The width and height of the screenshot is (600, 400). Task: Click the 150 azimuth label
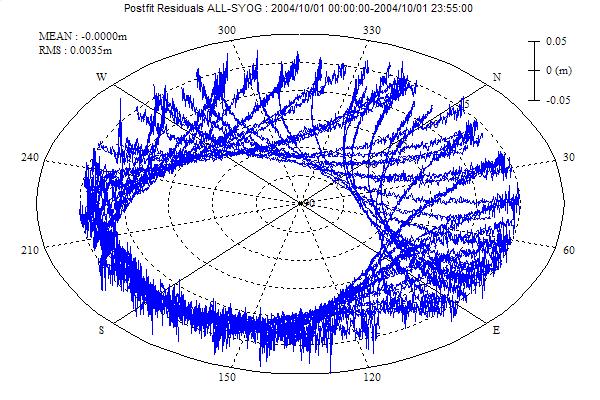click(227, 376)
